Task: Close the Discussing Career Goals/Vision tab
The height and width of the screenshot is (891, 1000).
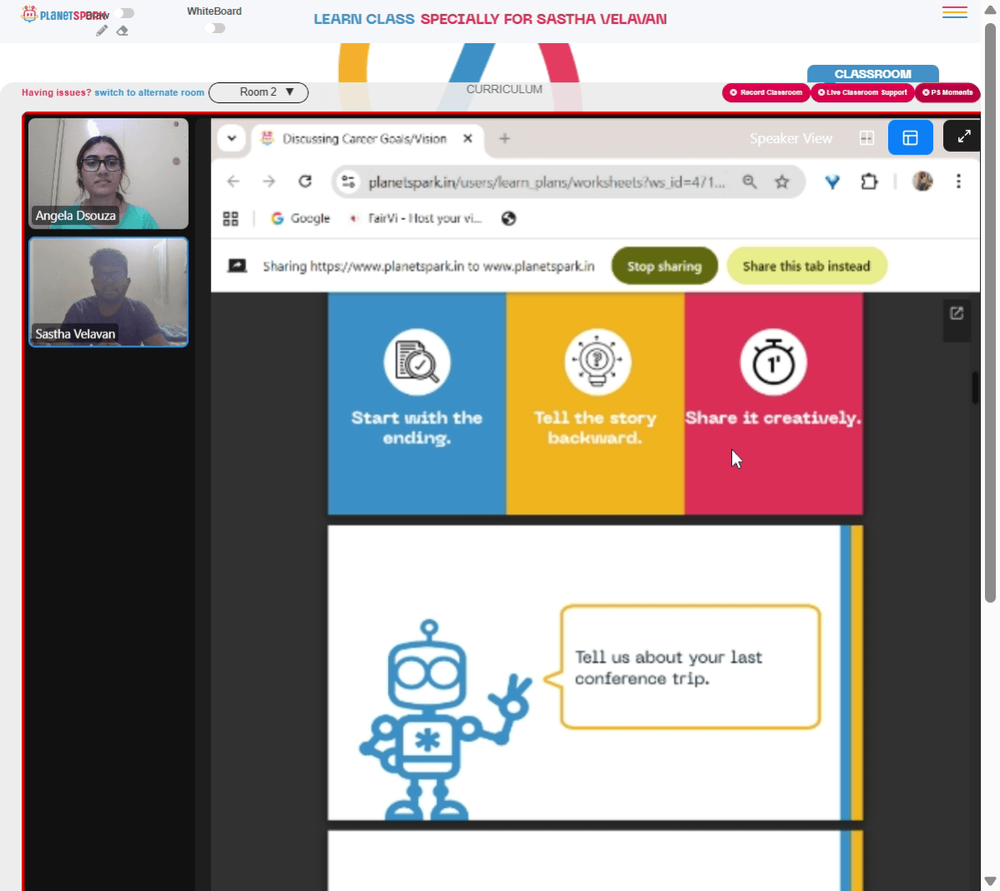Action: [x=467, y=138]
